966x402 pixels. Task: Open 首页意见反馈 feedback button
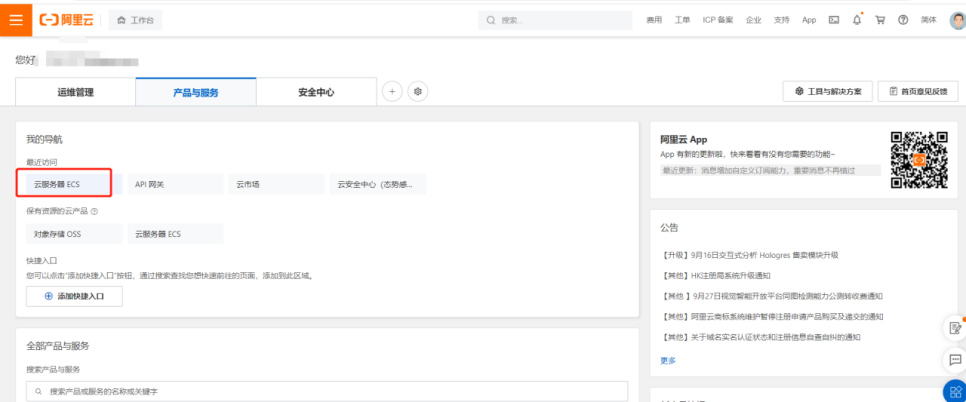pyautogui.click(x=919, y=92)
